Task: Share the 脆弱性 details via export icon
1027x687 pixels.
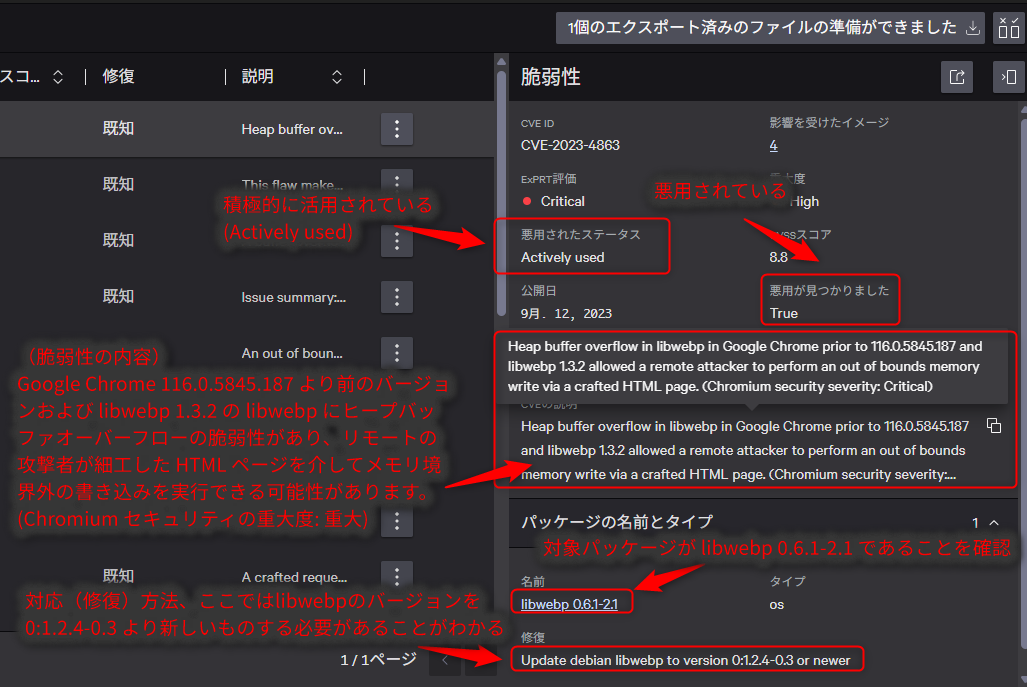Action: [x=957, y=77]
